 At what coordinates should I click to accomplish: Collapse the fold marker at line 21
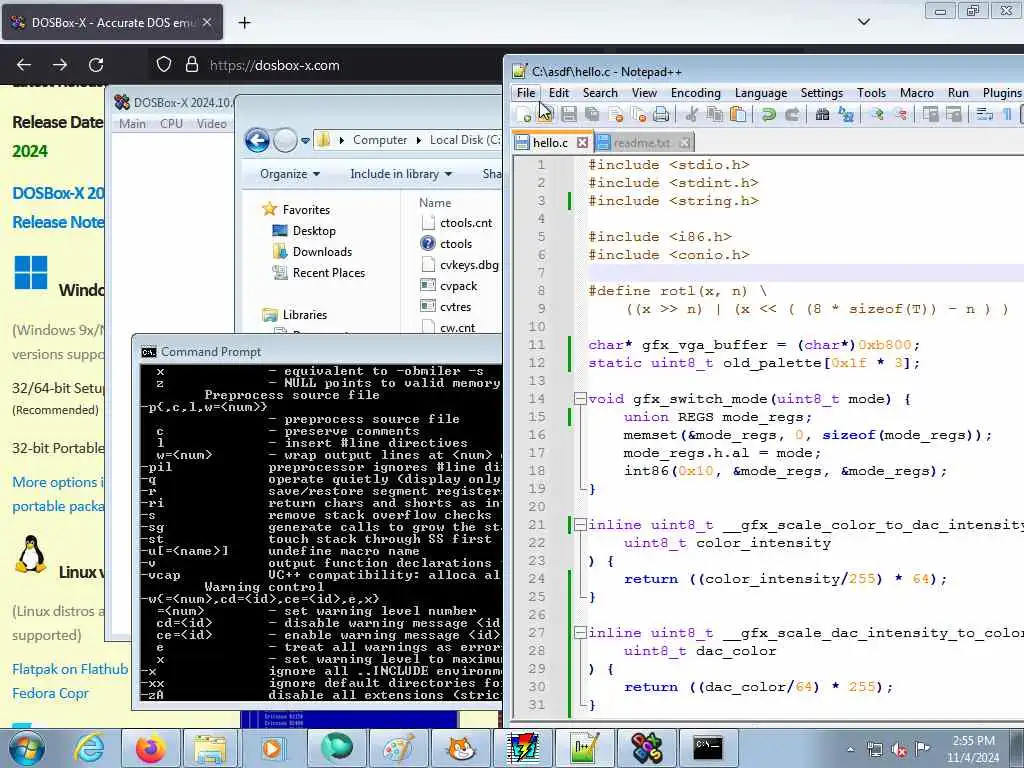tap(579, 524)
